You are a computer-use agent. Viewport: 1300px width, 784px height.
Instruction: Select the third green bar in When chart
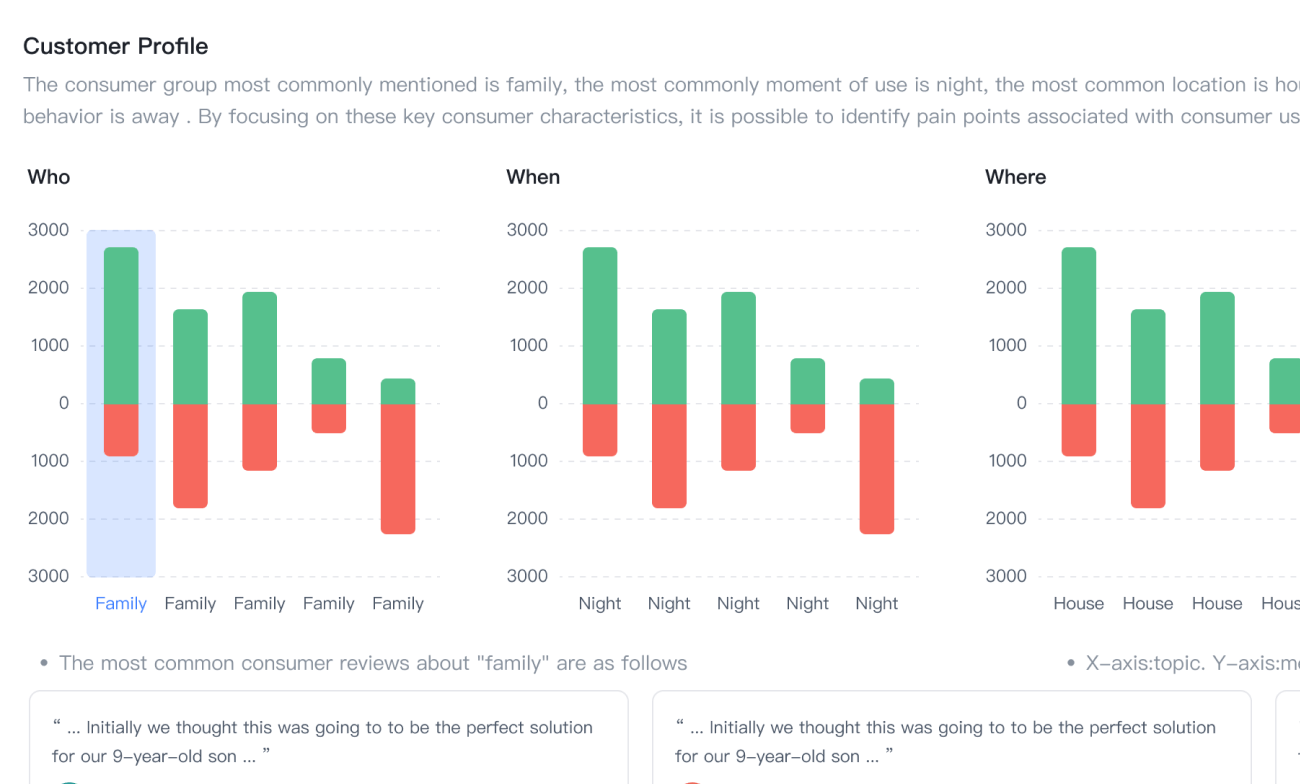738,348
